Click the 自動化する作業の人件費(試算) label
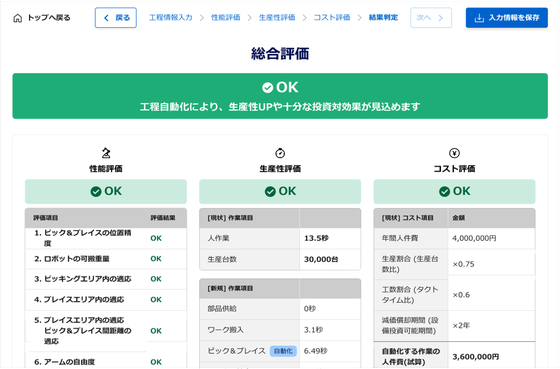The width and height of the screenshot is (560, 369). 411,356
